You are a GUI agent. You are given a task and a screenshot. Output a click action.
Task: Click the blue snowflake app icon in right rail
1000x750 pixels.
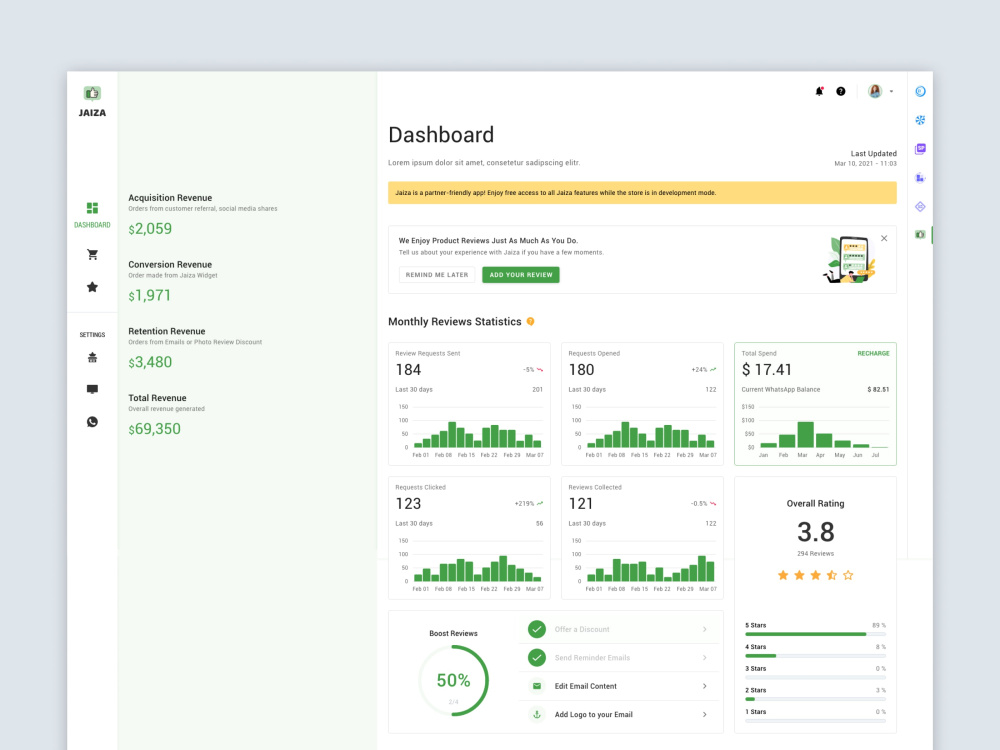tap(920, 120)
